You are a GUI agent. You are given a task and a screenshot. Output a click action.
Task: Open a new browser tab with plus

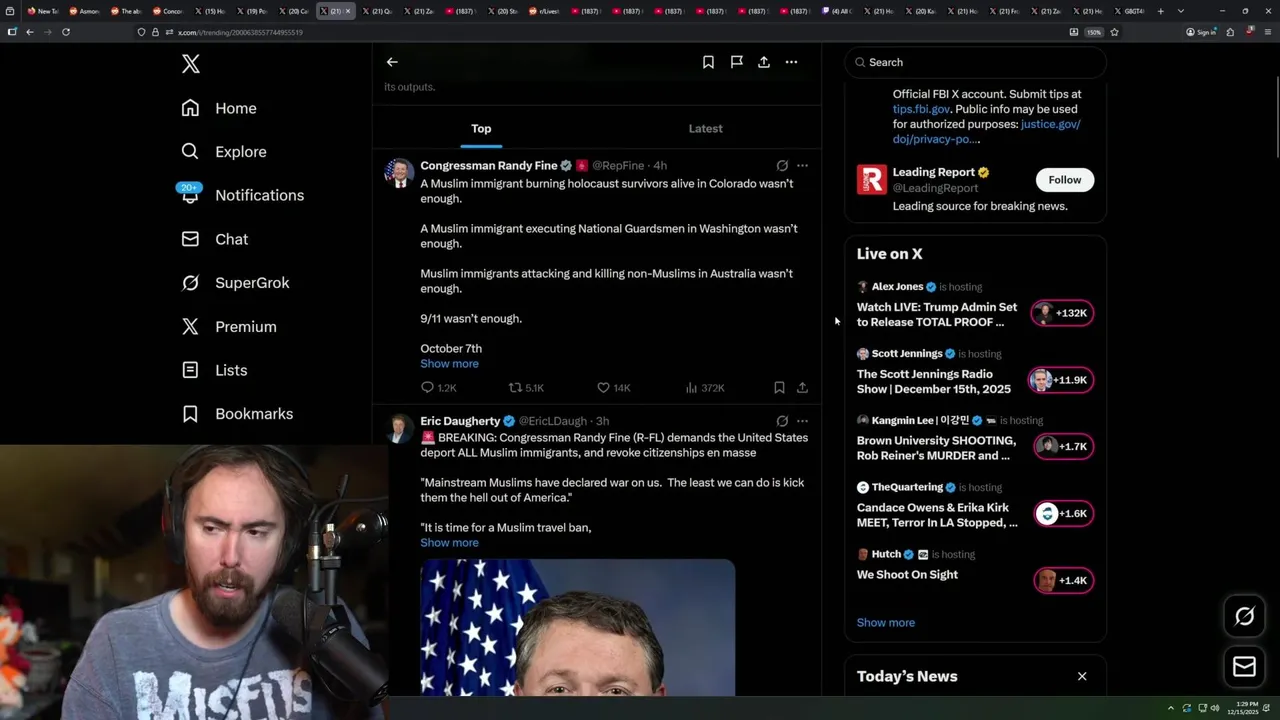[x=1160, y=11]
